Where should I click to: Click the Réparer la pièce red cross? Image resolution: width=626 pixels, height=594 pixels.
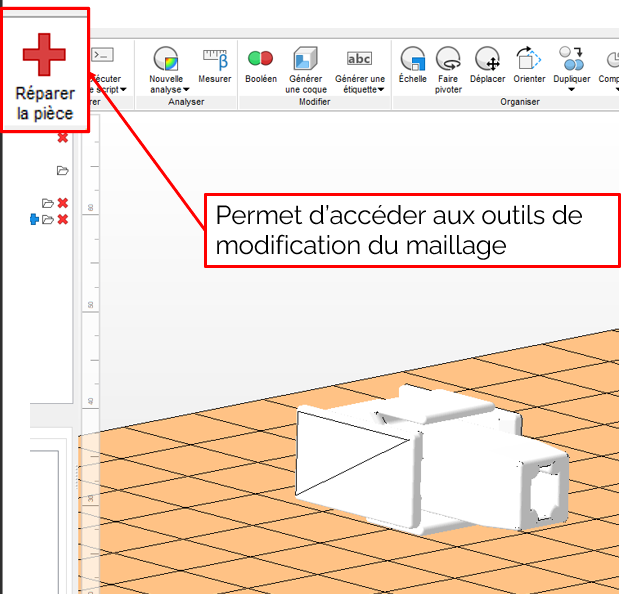[44, 55]
